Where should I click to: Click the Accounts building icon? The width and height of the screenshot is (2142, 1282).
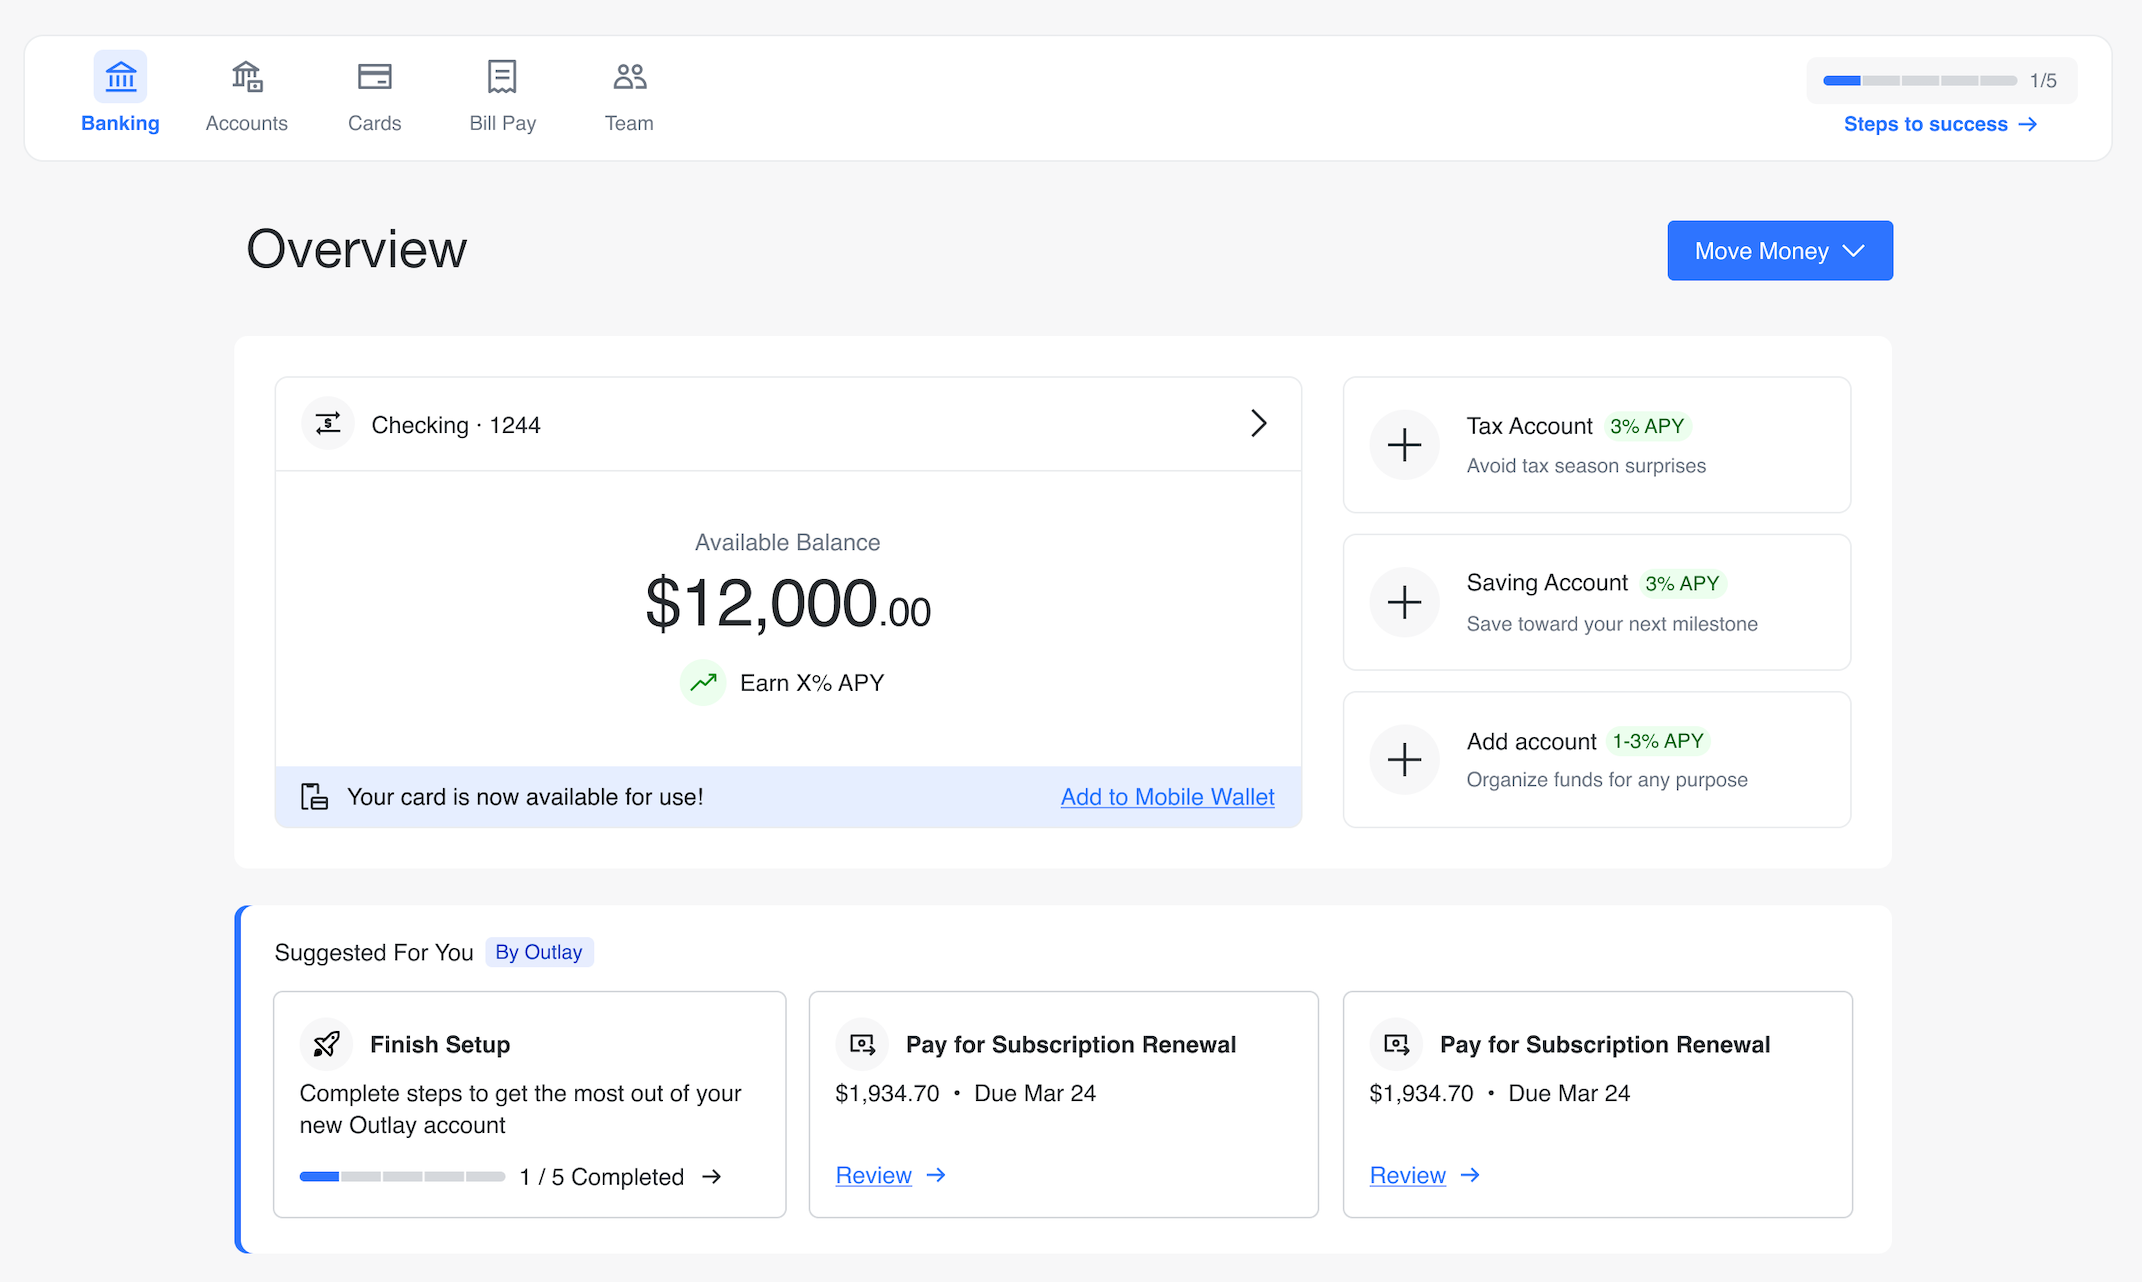pos(247,76)
